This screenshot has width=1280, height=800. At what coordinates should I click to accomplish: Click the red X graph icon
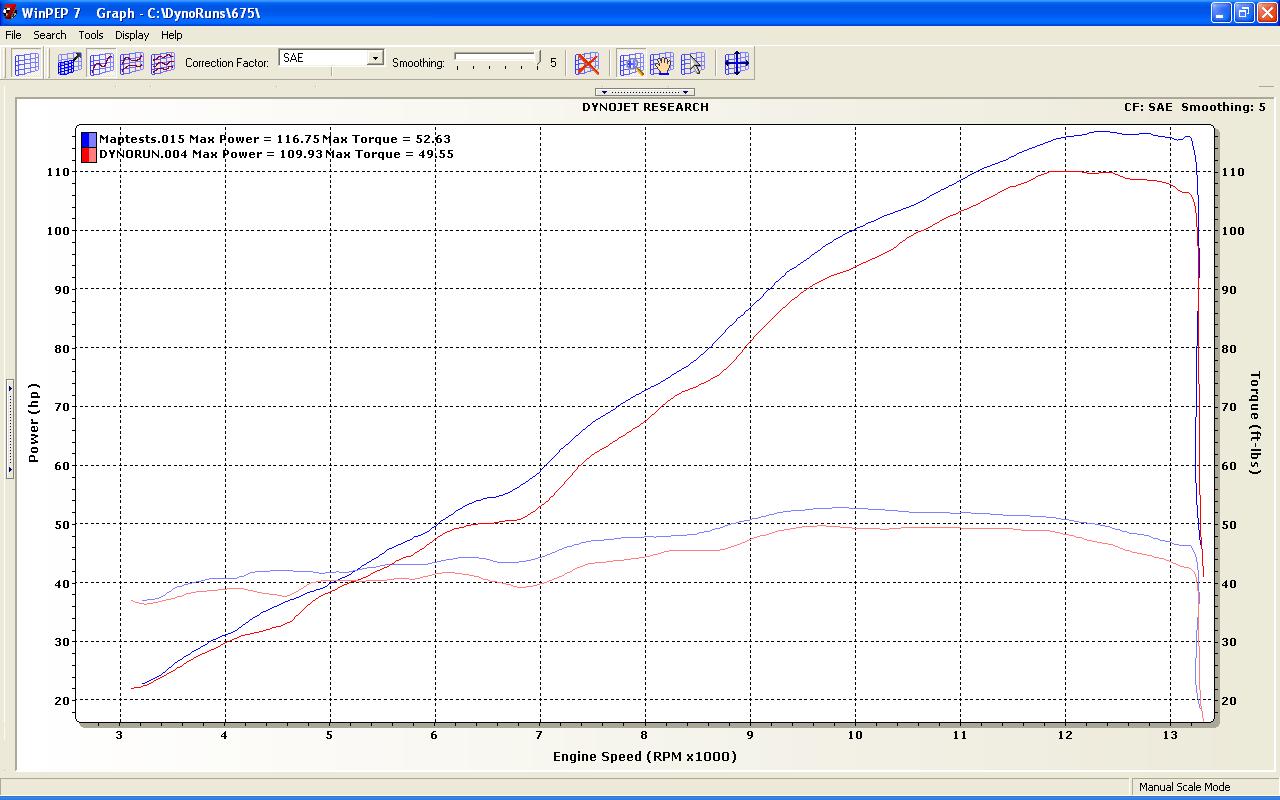588,63
